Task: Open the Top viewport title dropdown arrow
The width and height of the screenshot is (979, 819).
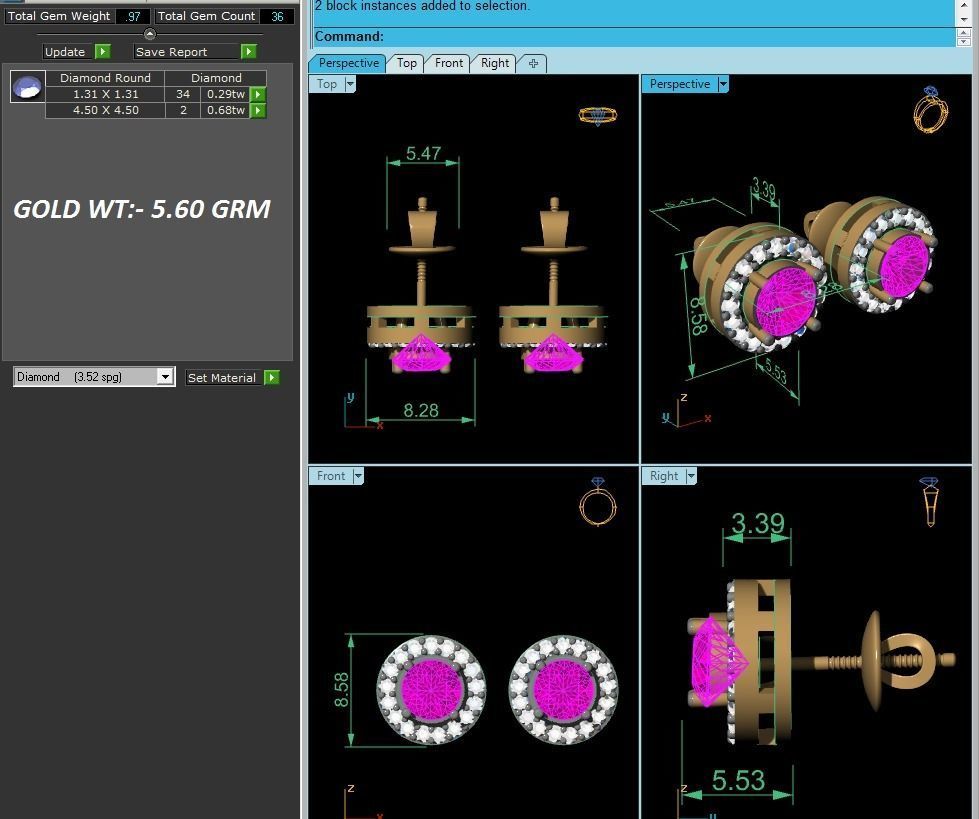Action: pos(350,84)
